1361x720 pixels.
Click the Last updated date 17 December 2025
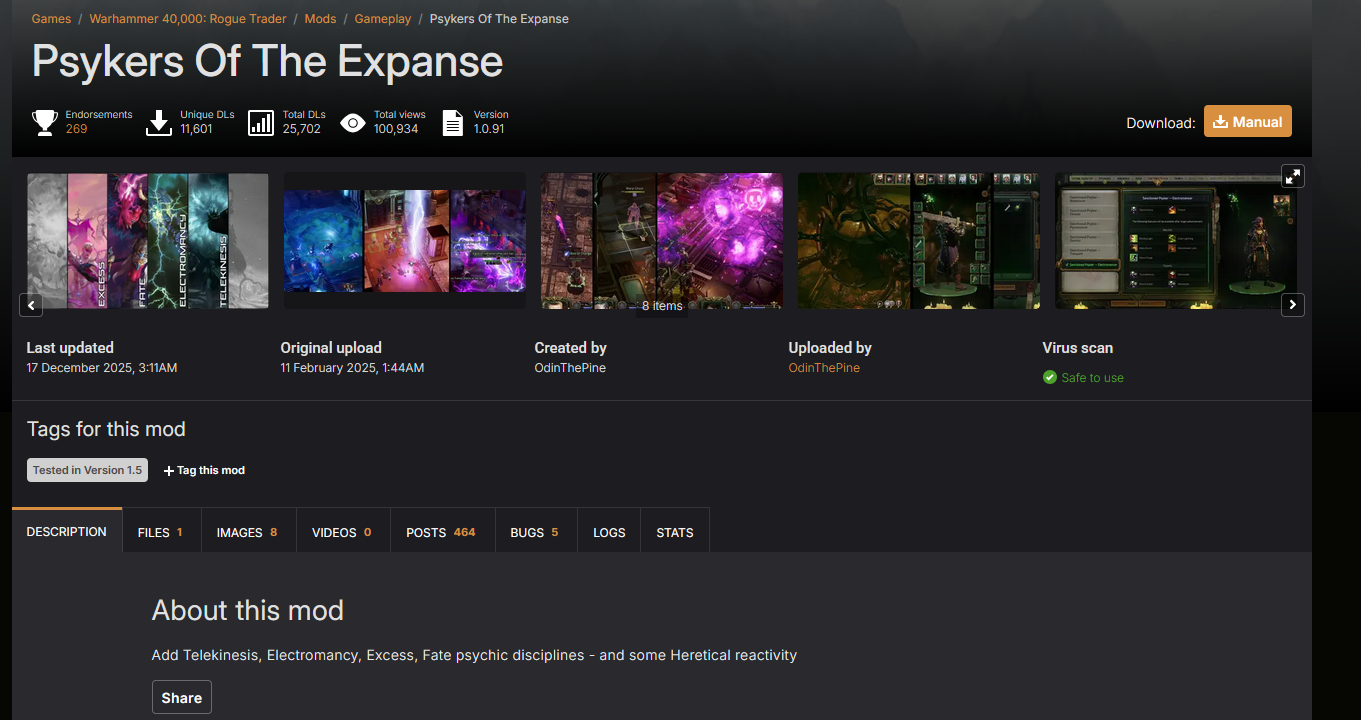pyautogui.click(x=102, y=368)
